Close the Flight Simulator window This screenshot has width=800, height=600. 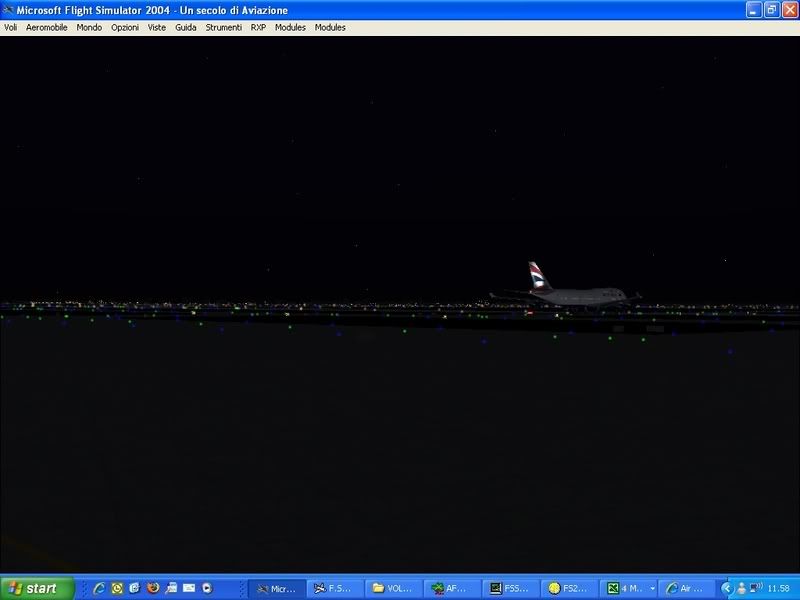click(x=789, y=10)
